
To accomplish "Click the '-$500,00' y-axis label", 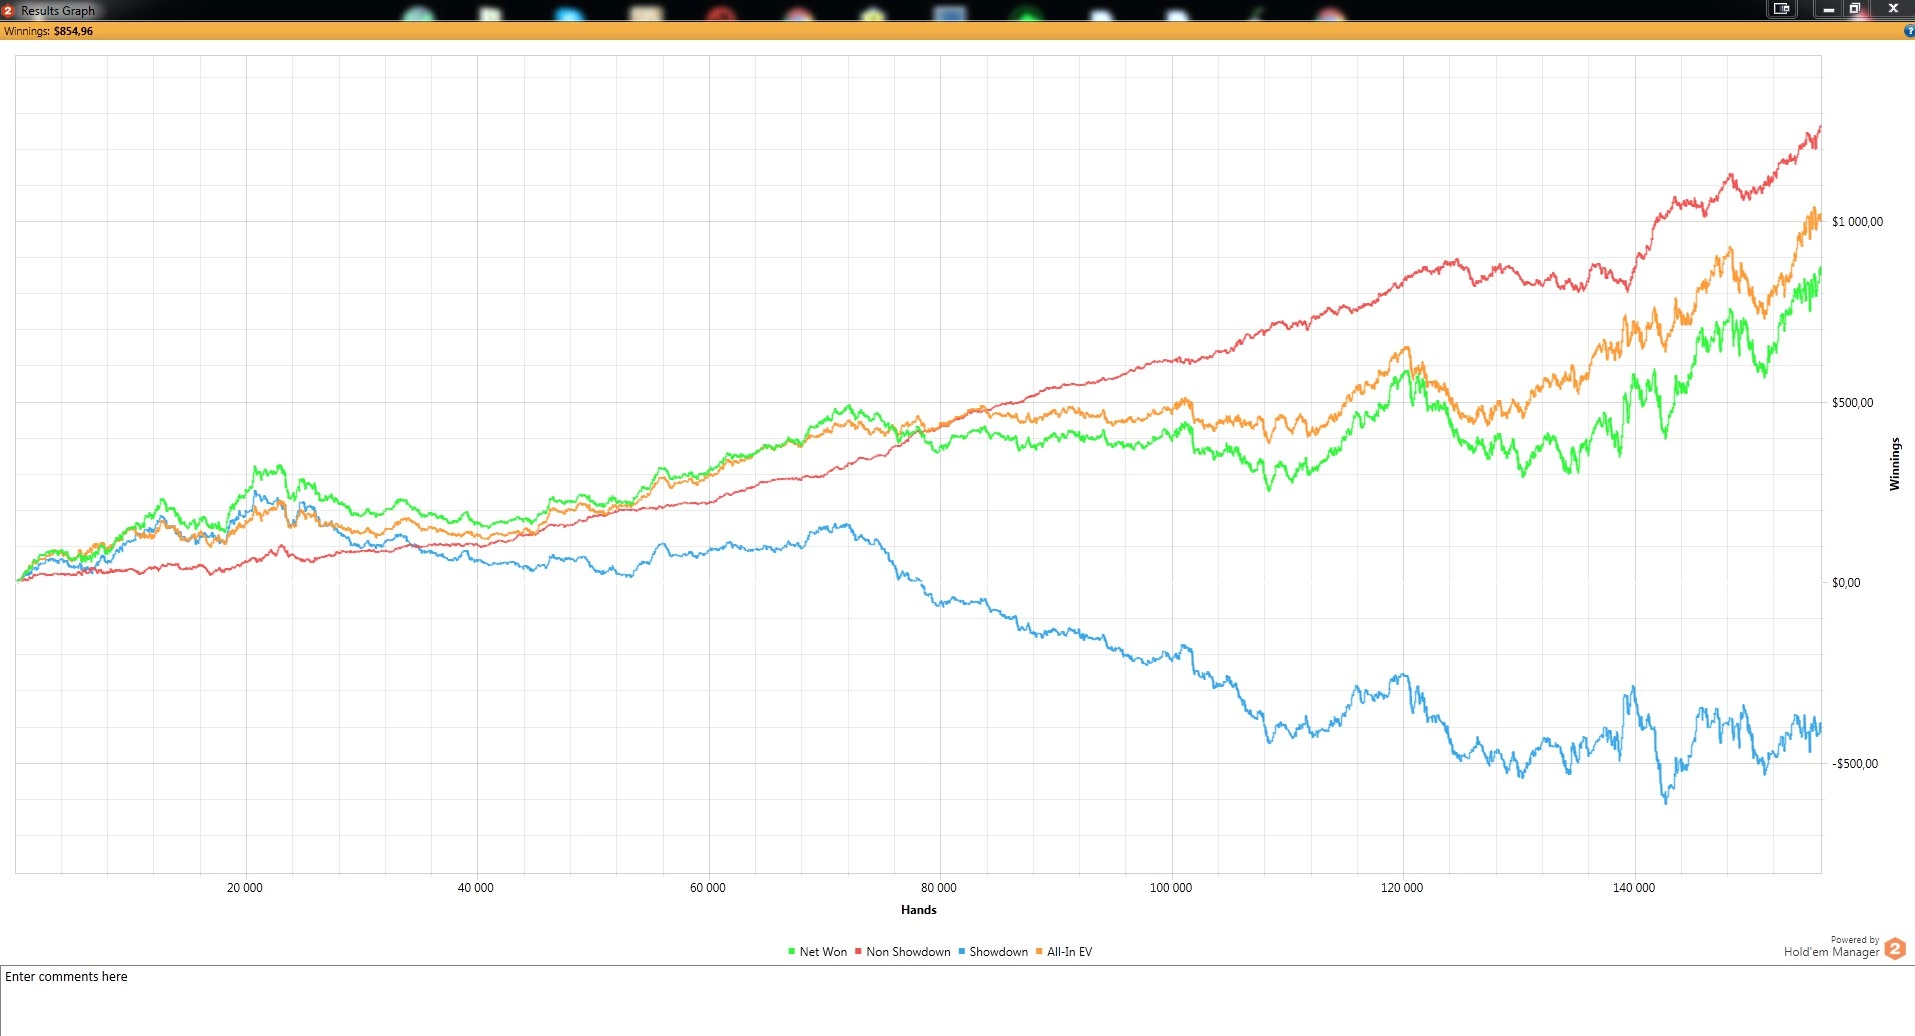I will (x=1854, y=764).
